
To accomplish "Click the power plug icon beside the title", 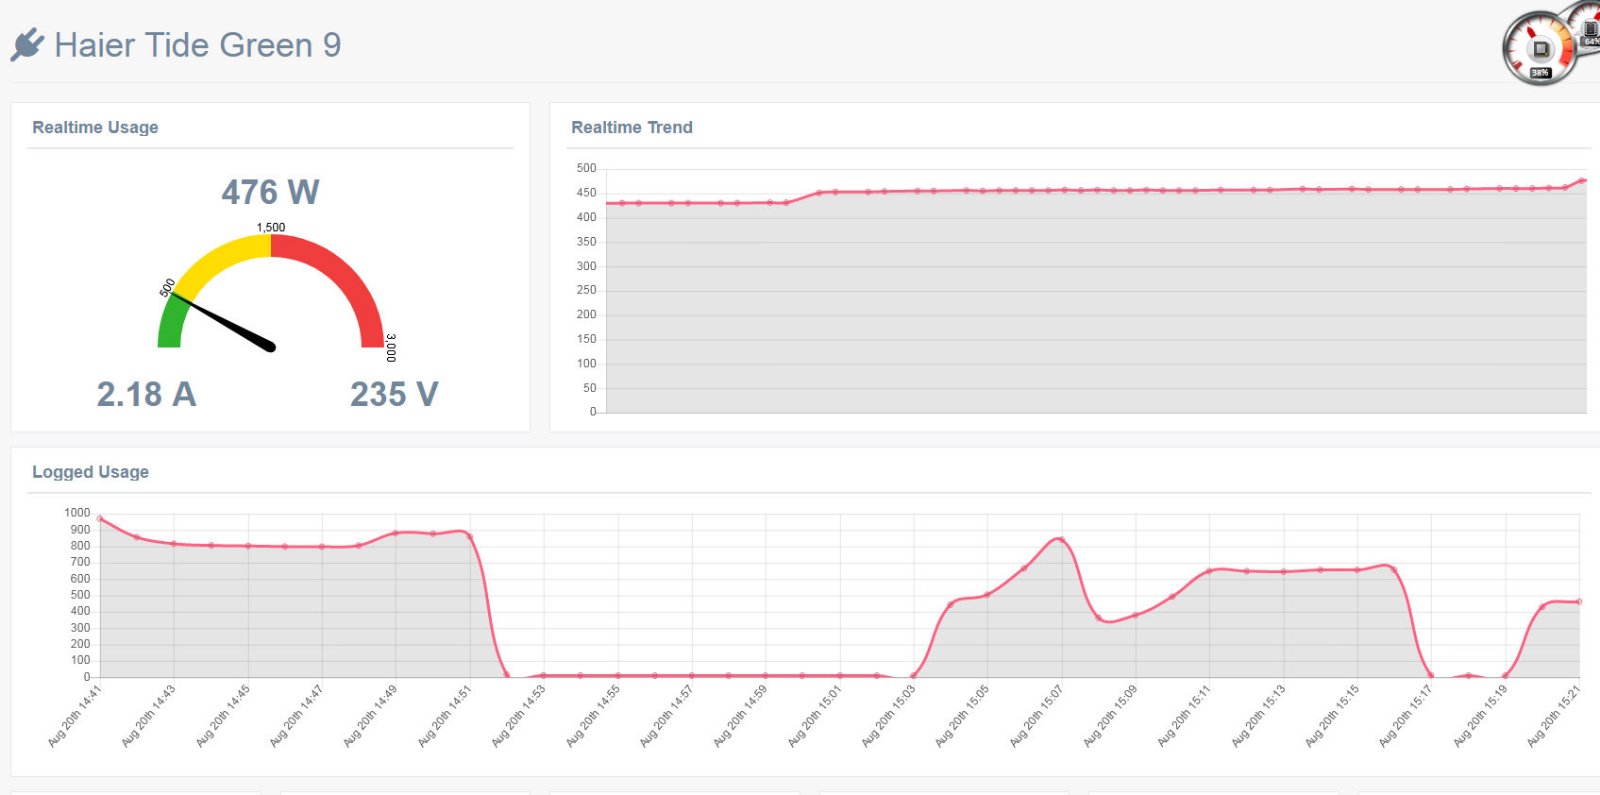I will [x=27, y=45].
